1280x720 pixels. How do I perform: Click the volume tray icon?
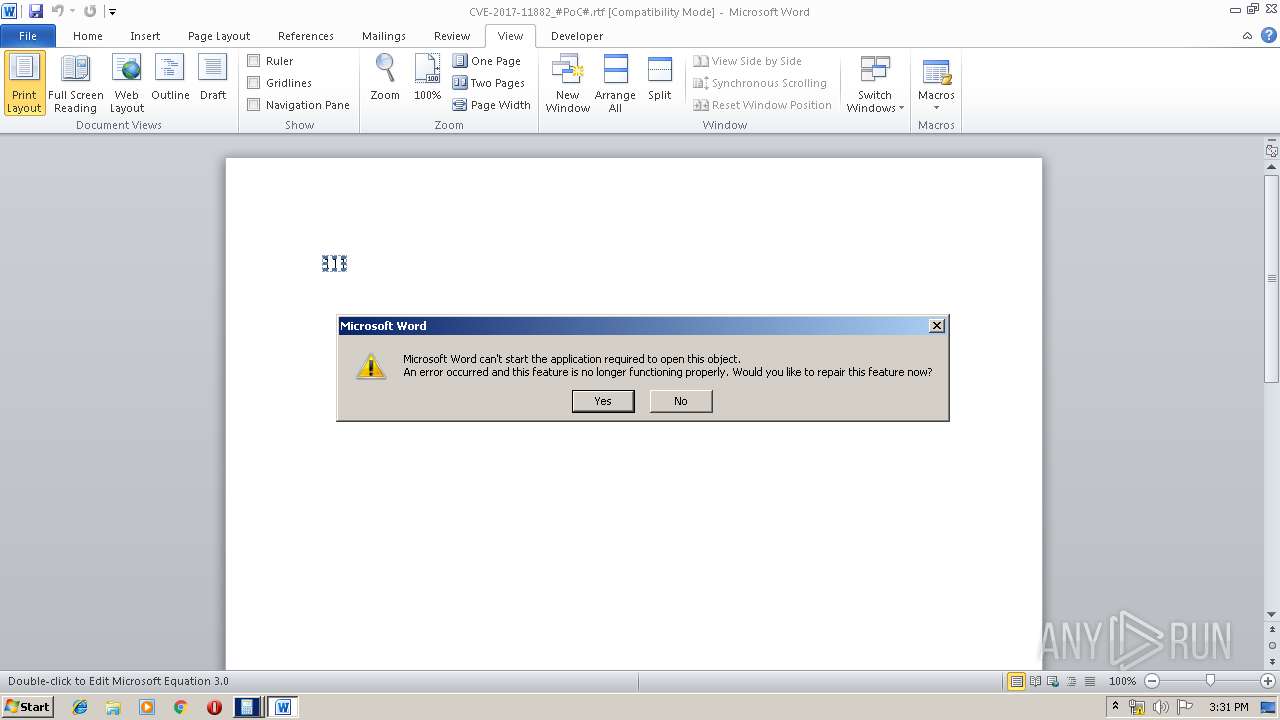(1160, 707)
